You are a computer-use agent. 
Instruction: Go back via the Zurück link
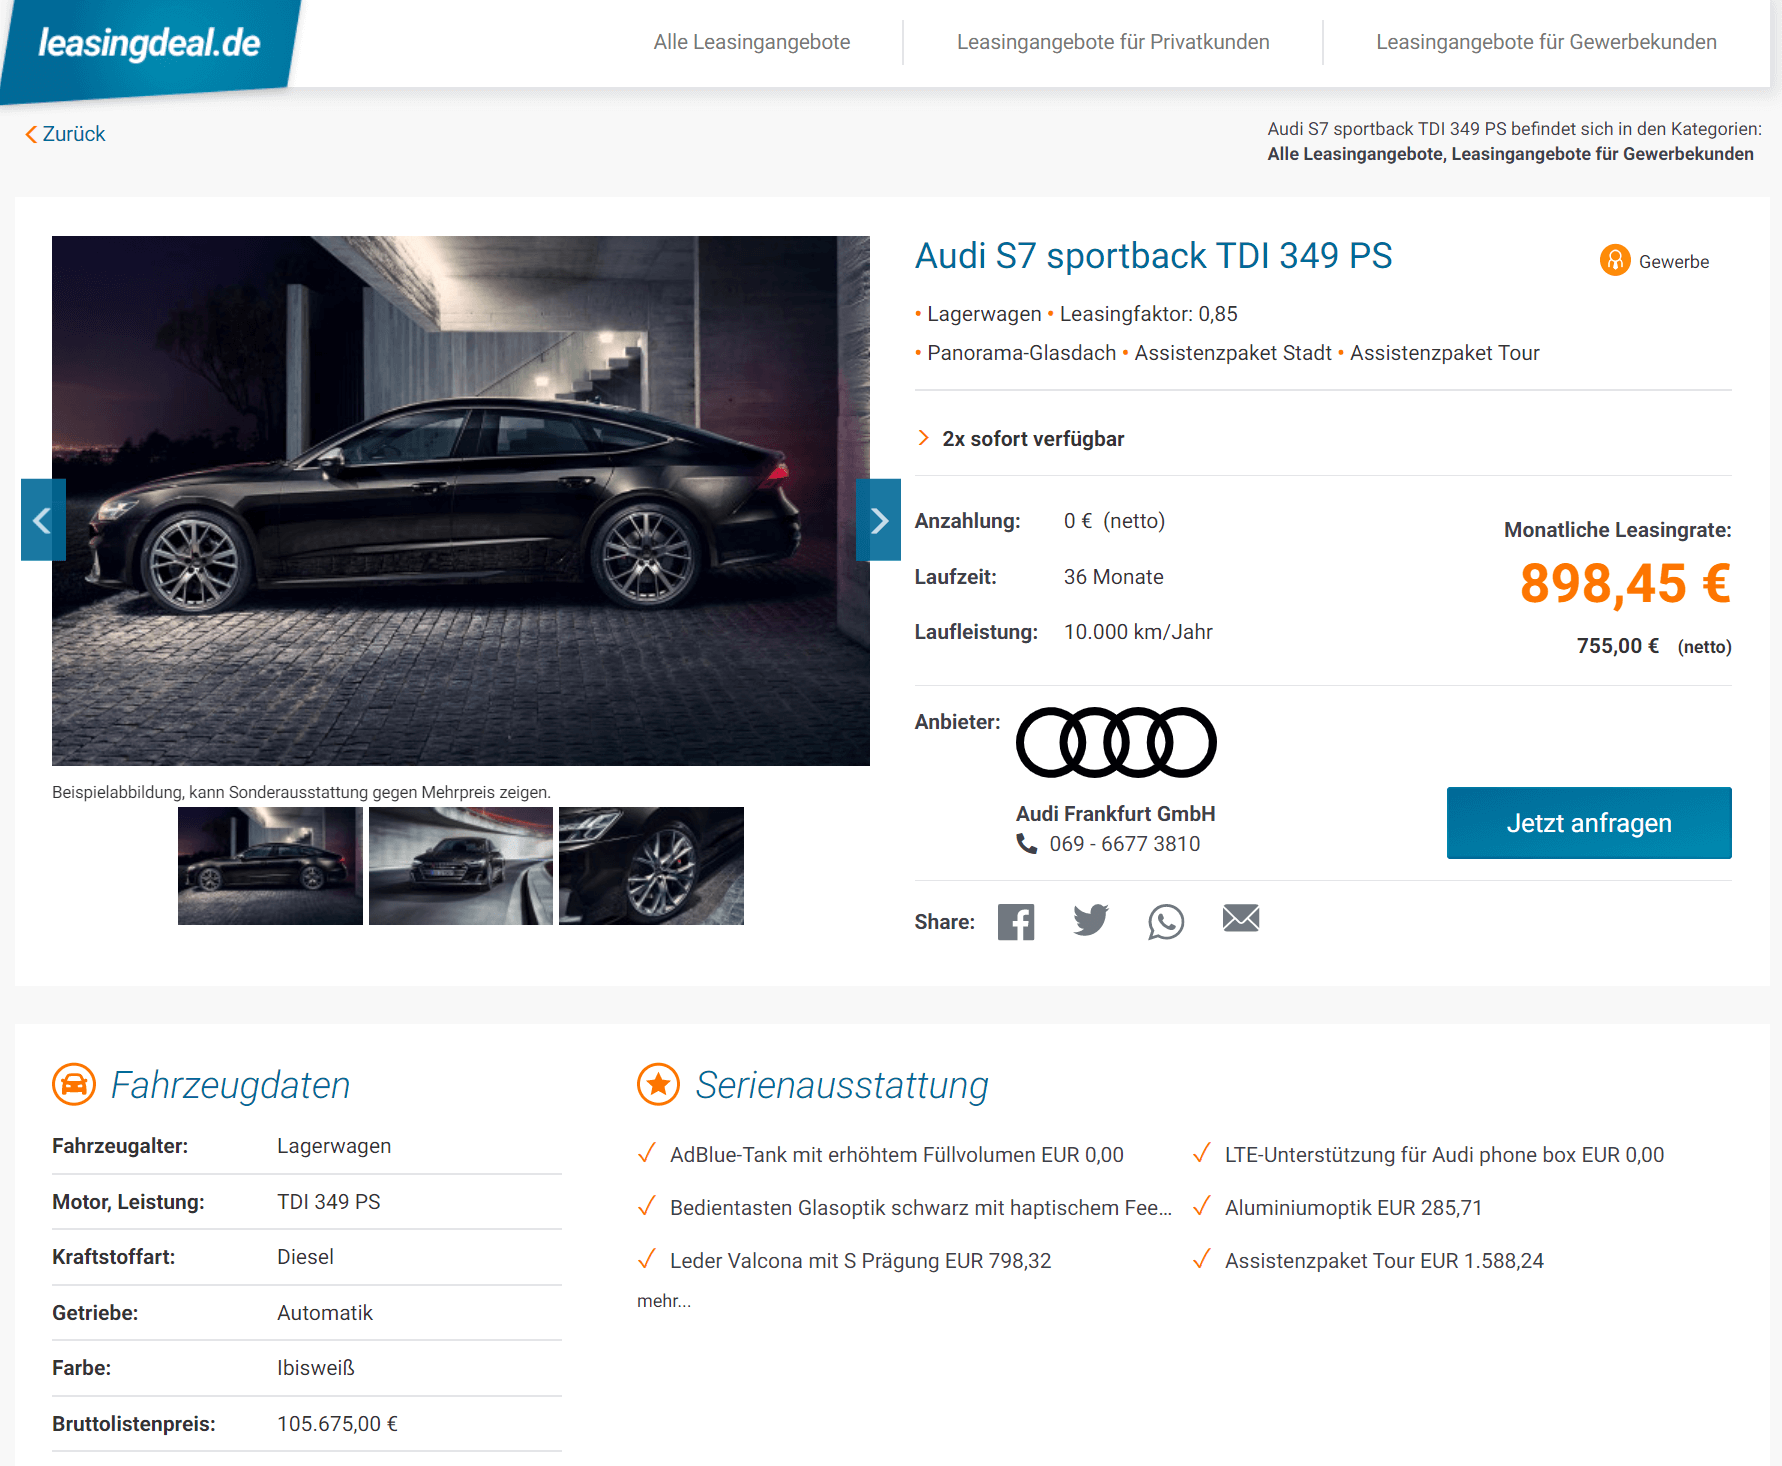coord(65,134)
